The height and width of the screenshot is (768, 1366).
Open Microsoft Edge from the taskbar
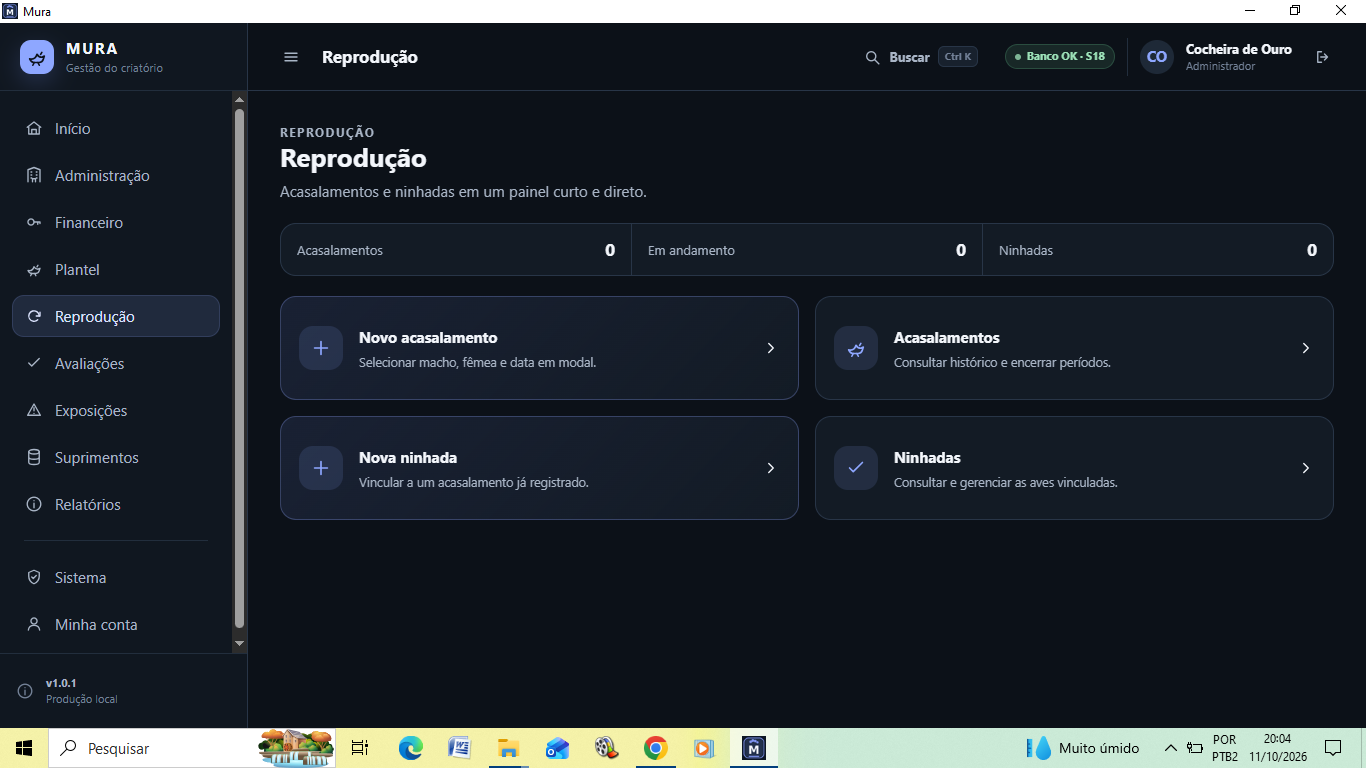point(410,748)
